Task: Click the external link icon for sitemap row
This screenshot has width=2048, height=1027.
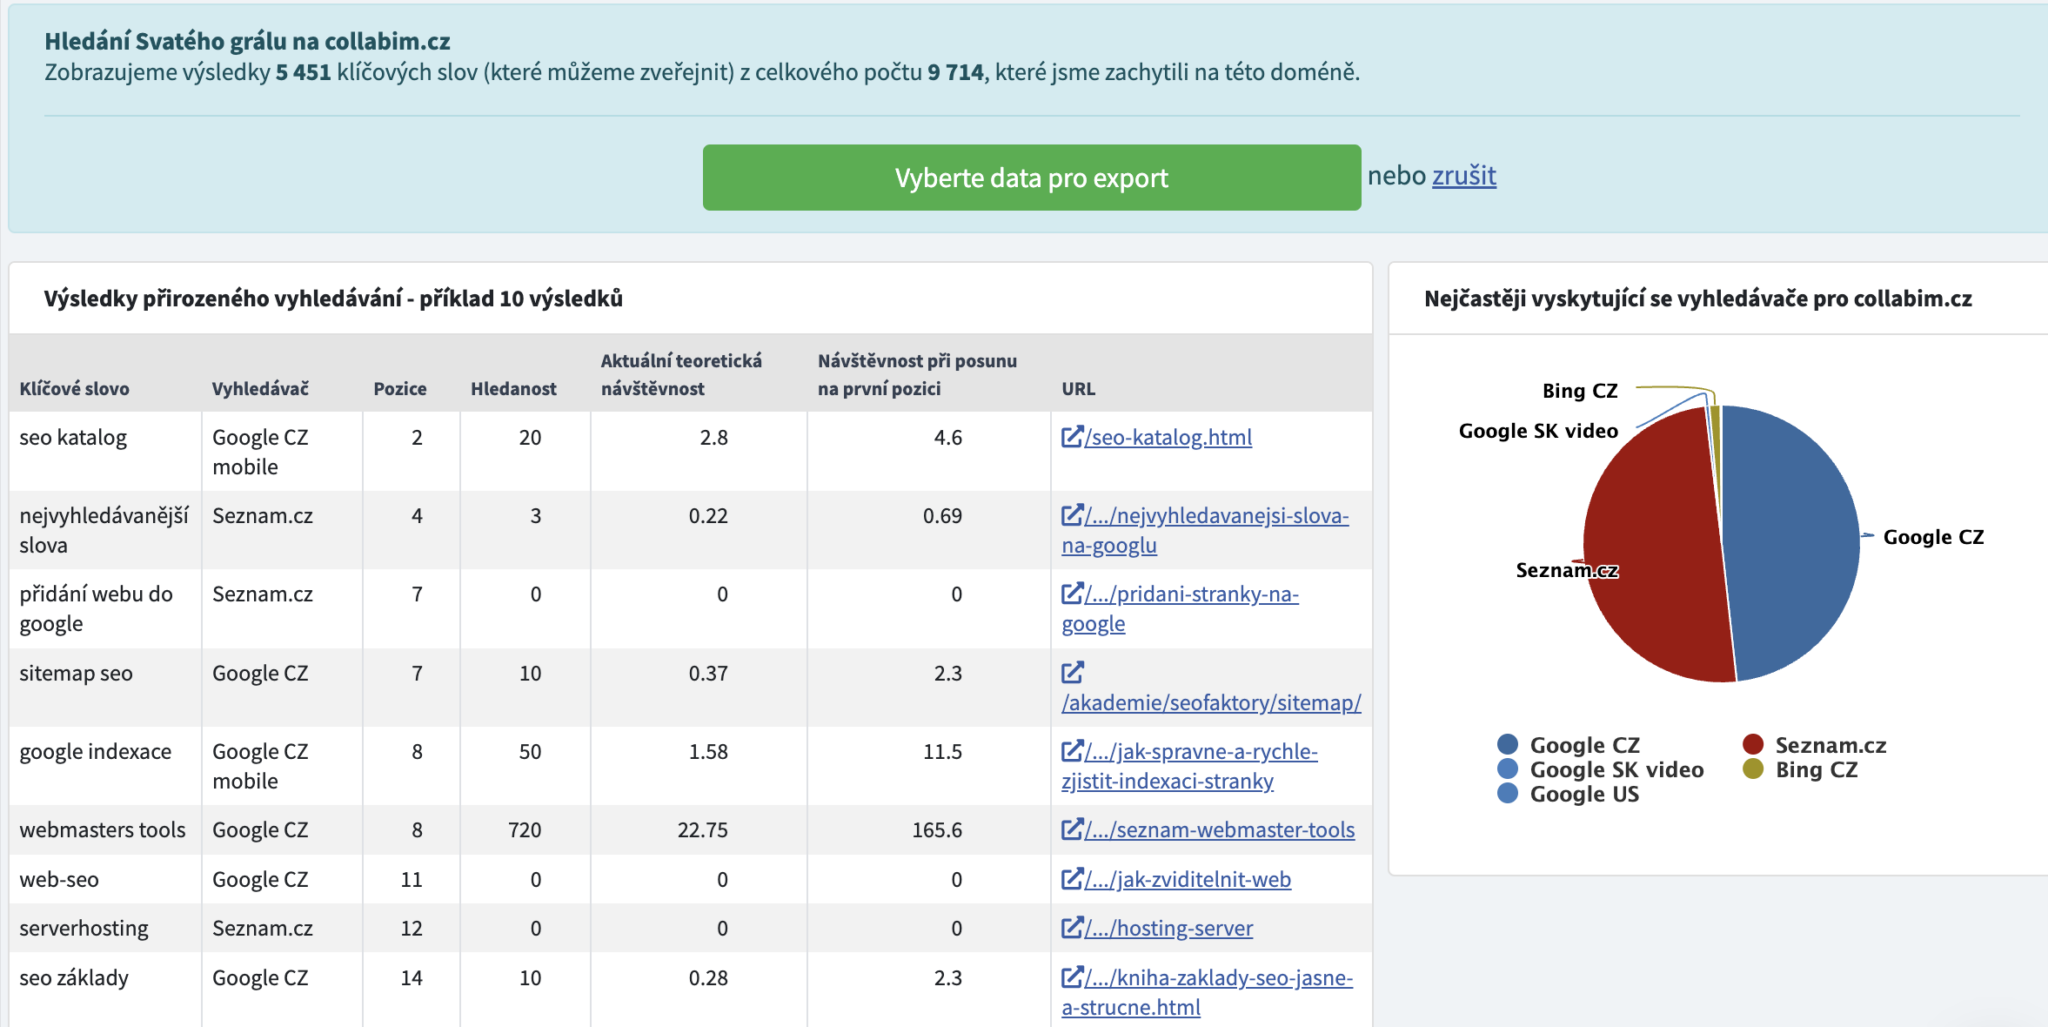Action: coord(1072,672)
